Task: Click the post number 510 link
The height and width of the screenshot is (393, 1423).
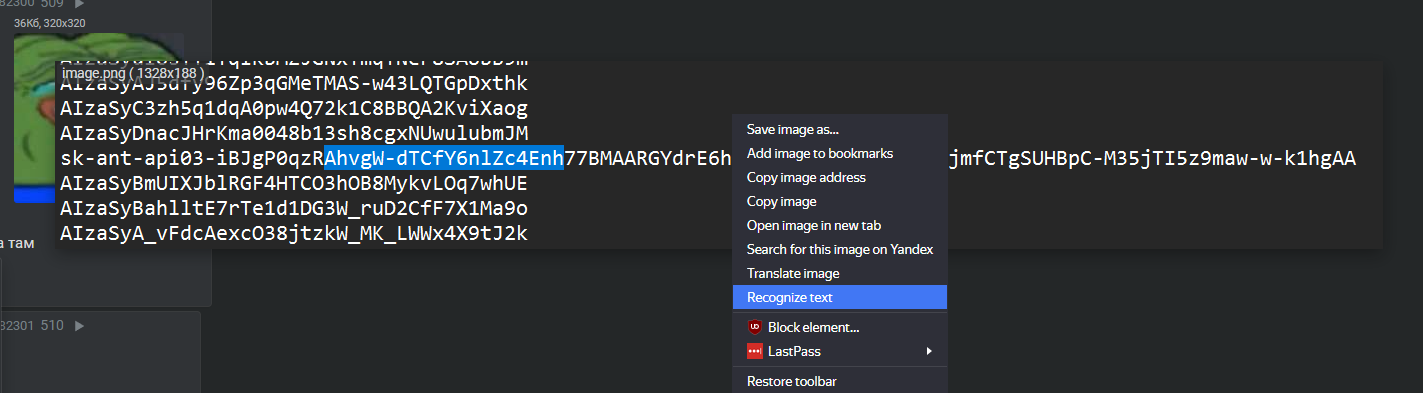Action: [52, 325]
